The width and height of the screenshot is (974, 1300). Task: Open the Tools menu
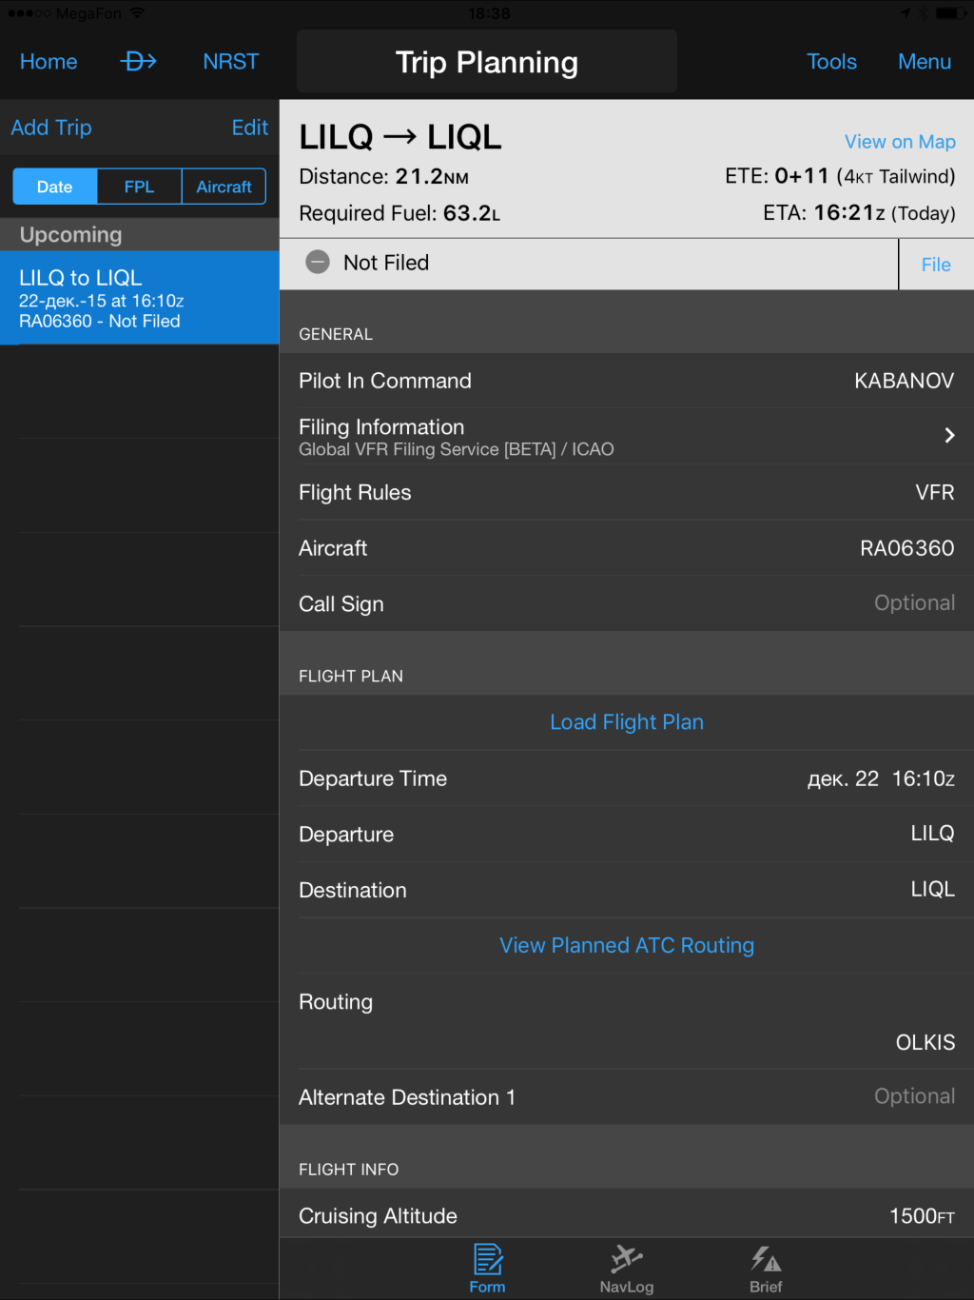831,62
